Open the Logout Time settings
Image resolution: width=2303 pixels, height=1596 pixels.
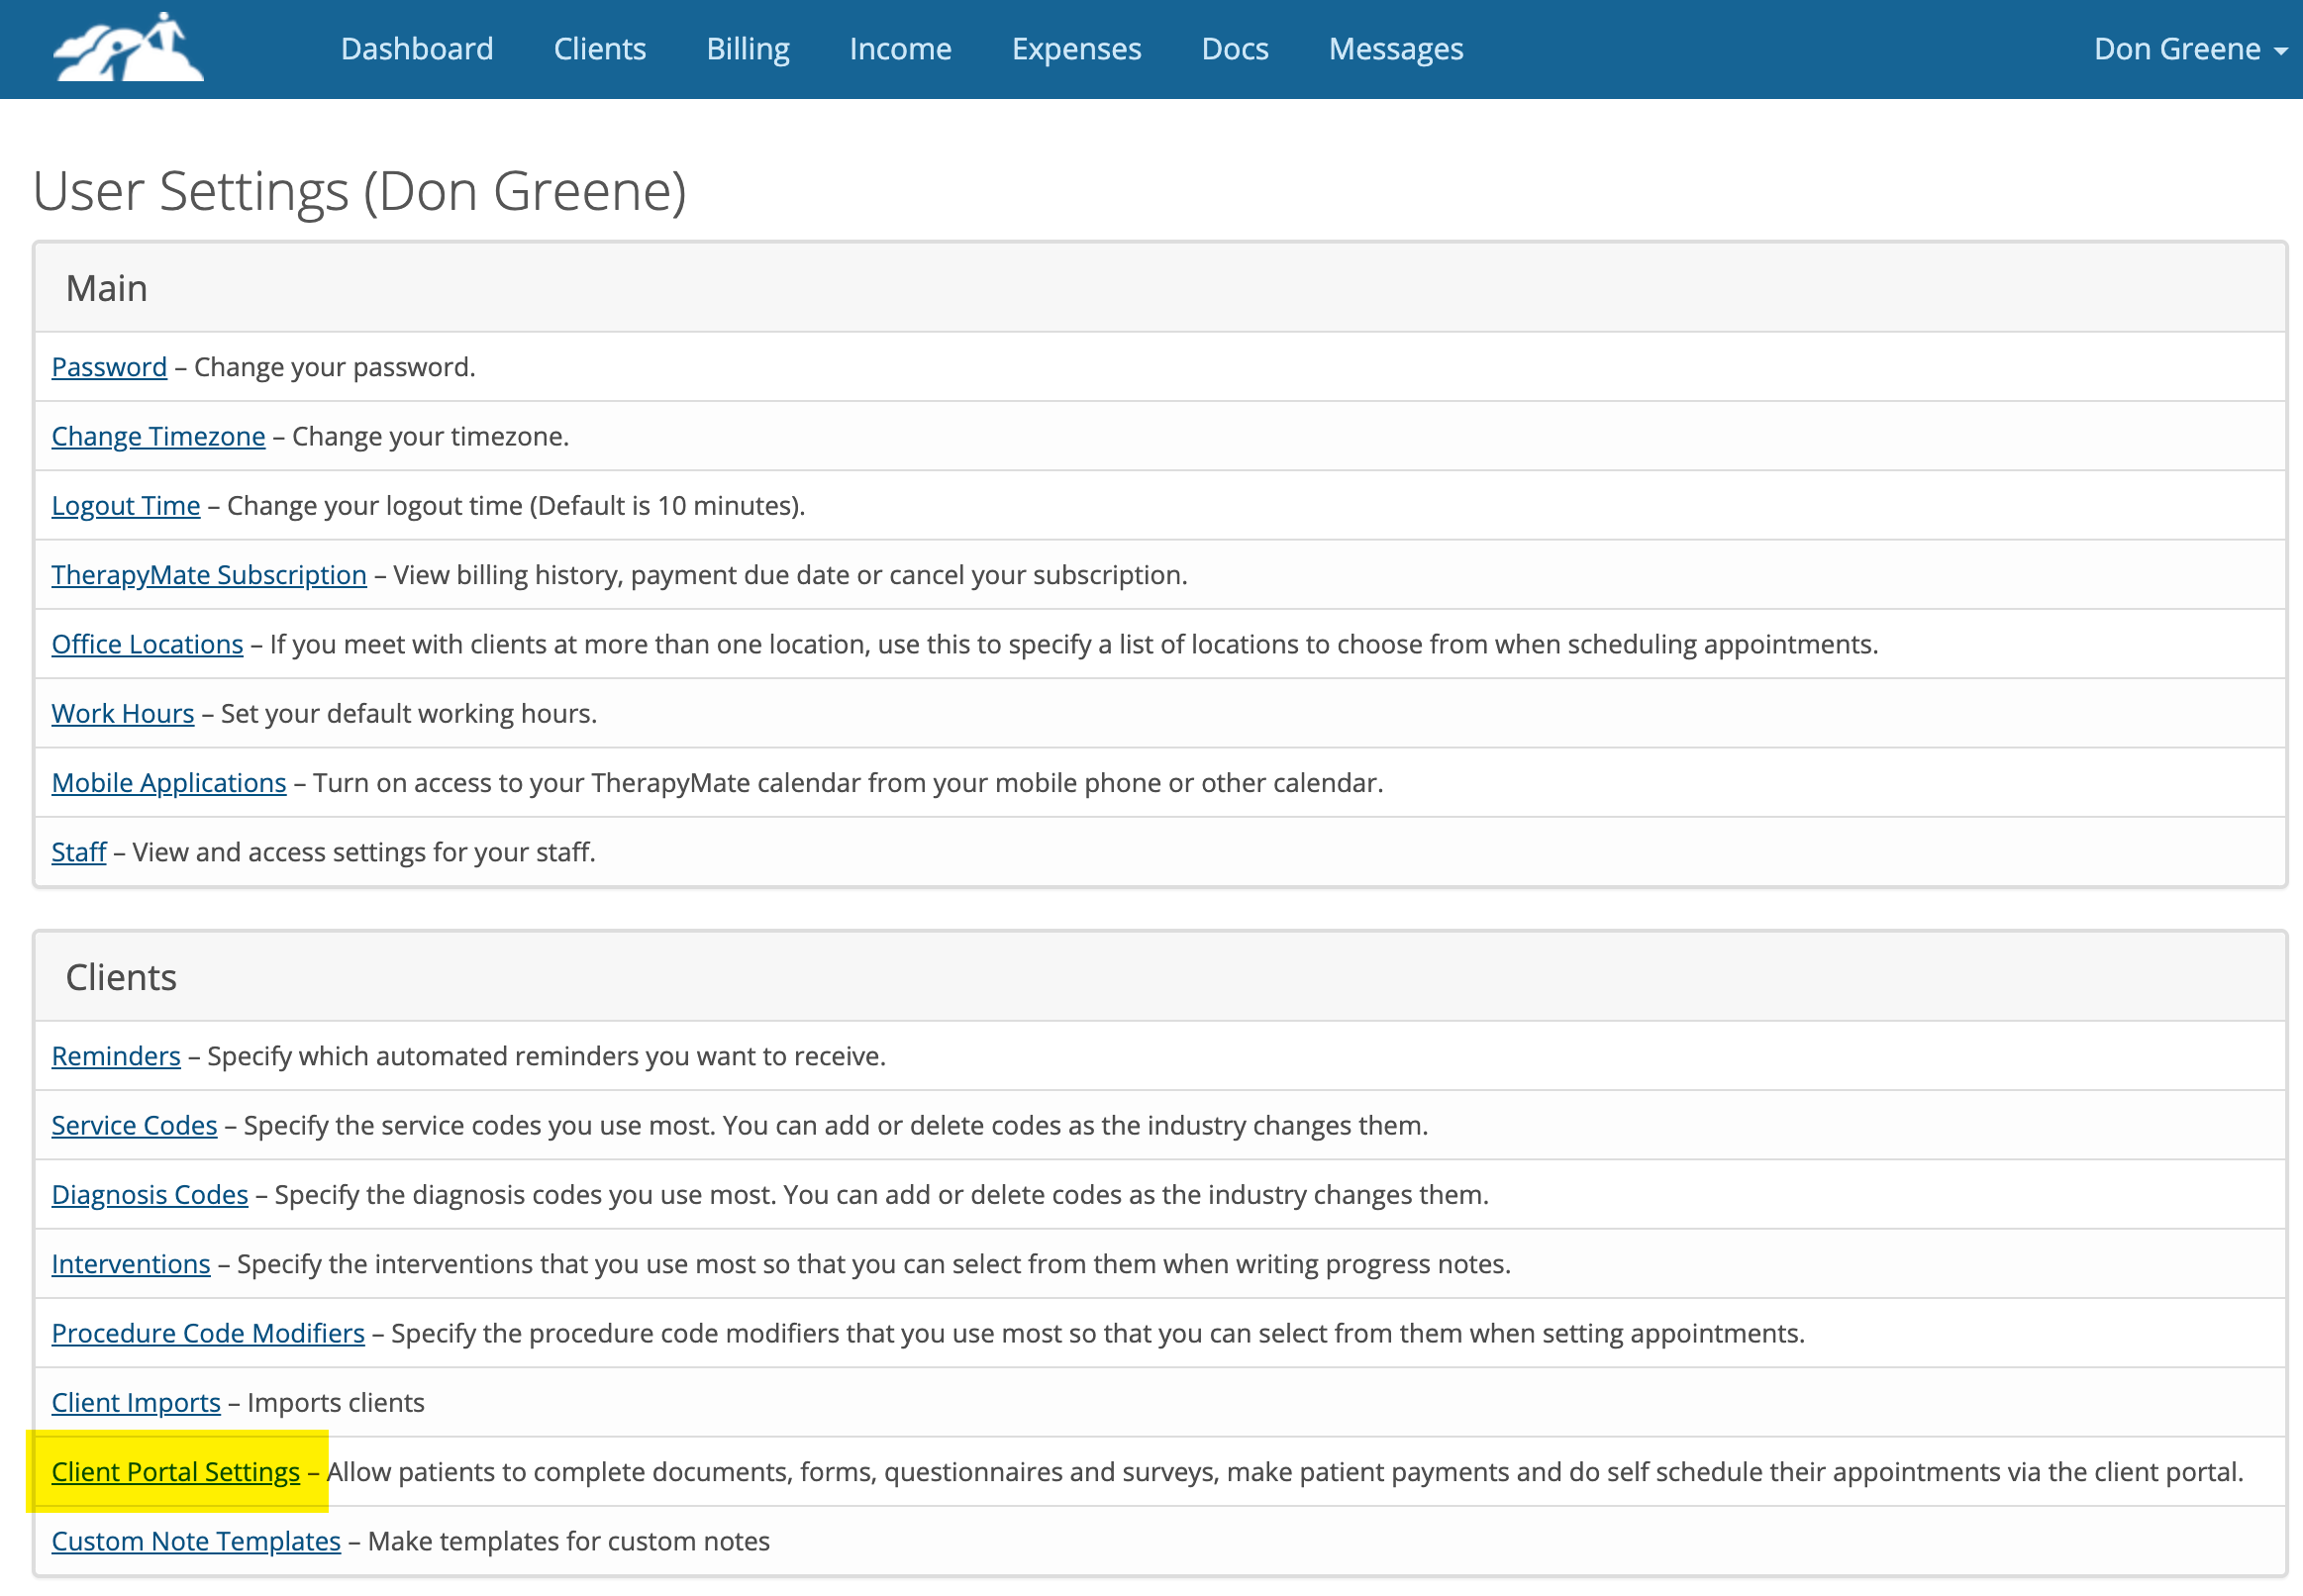point(125,505)
